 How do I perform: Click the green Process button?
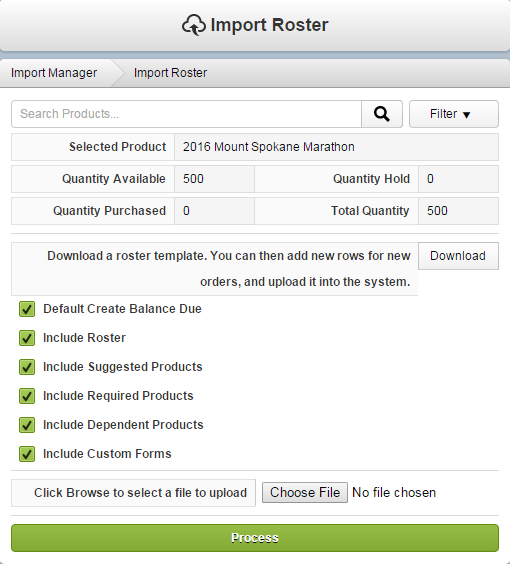(255, 538)
